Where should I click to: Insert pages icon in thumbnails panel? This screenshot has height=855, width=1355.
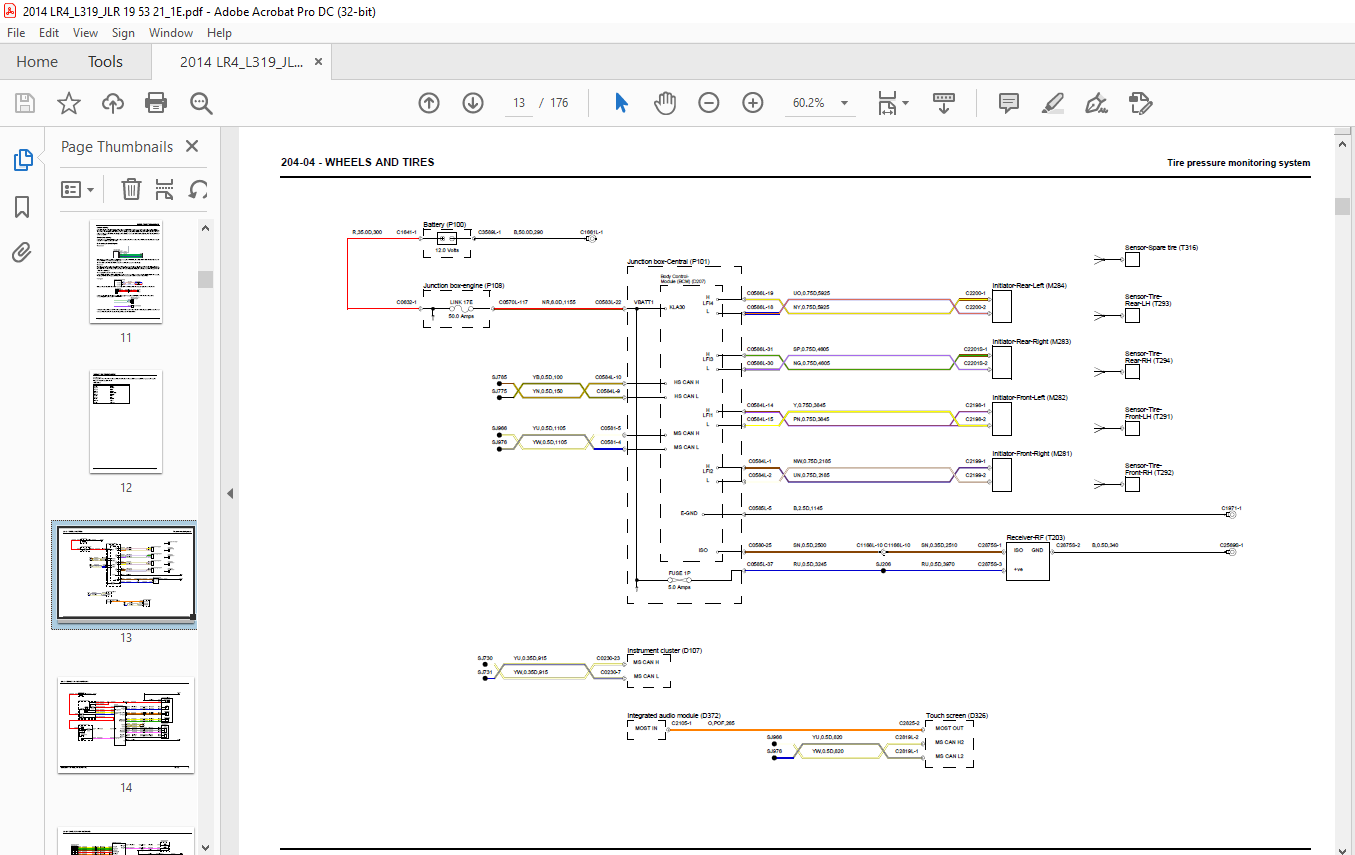click(165, 189)
